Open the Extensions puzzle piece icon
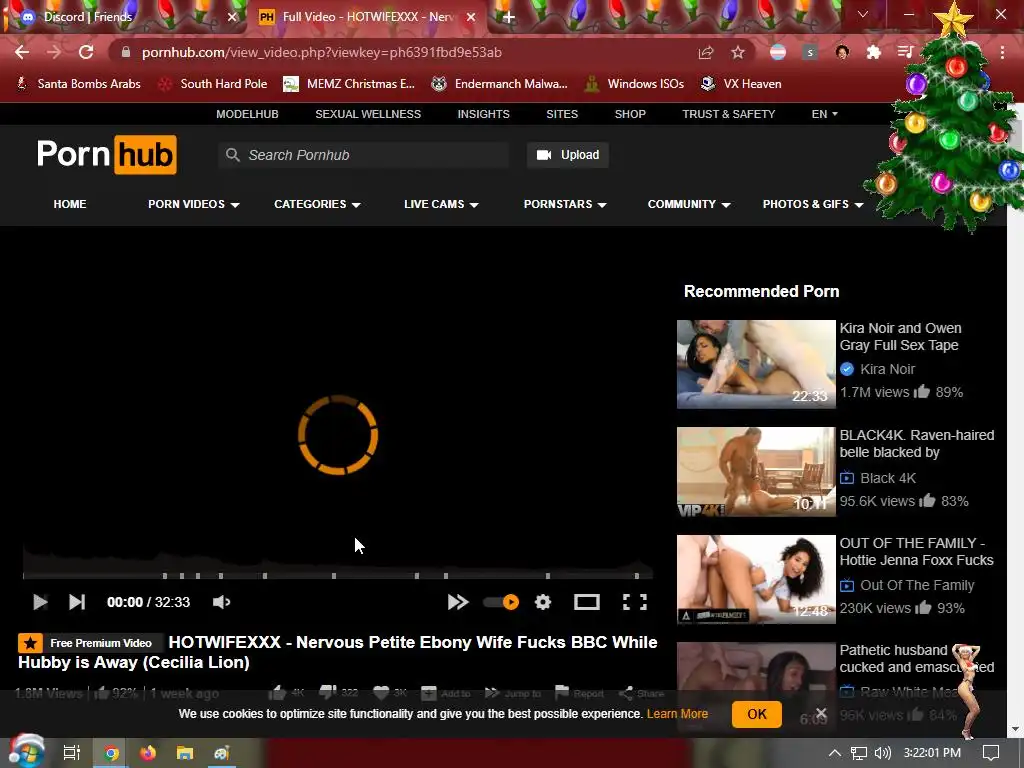The height and width of the screenshot is (768, 1024). tap(874, 52)
